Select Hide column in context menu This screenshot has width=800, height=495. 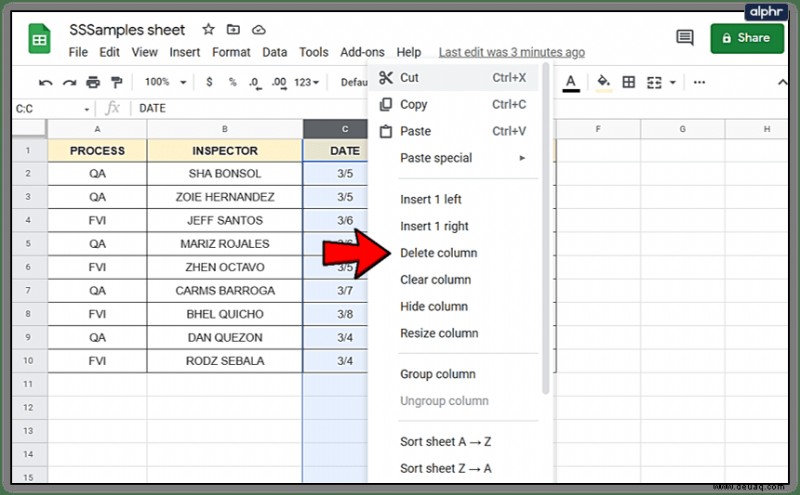coord(434,307)
